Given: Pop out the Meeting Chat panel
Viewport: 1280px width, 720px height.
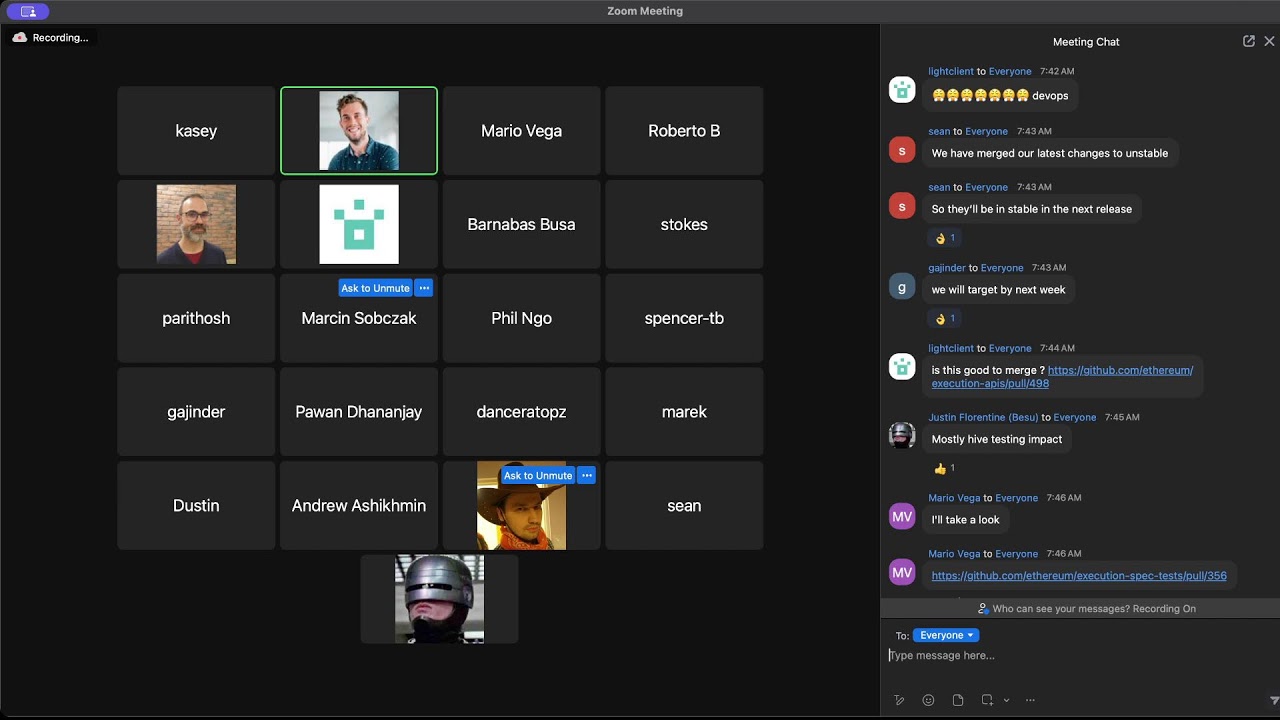Looking at the screenshot, I should pyautogui.click(x=1249, y=41).
